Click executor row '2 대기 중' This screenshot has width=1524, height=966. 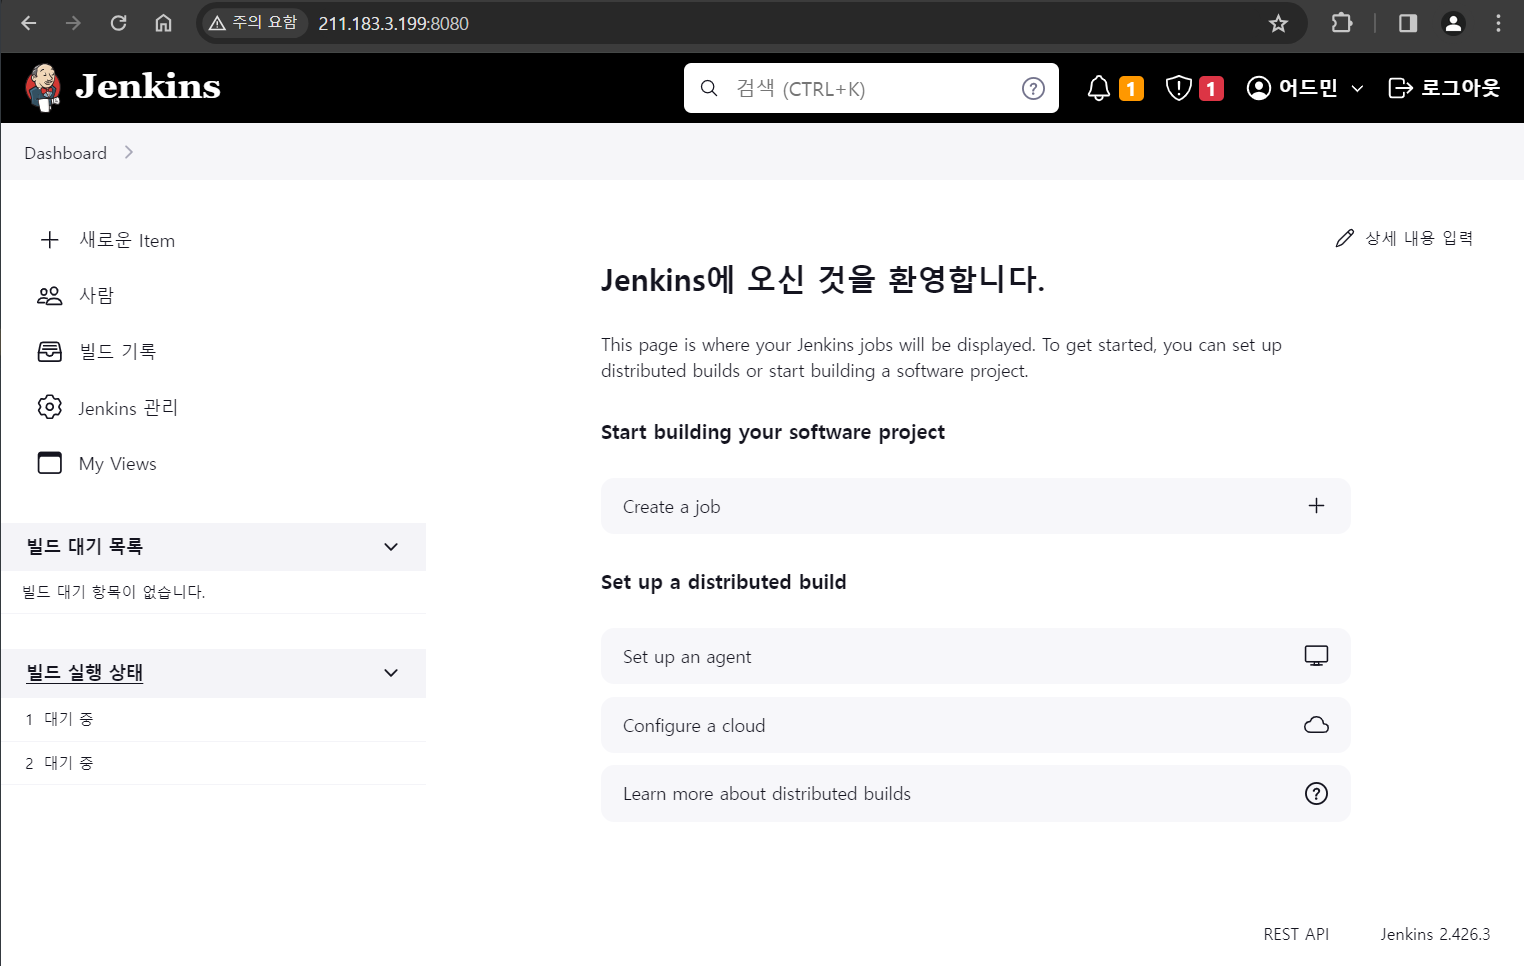[213, 763]
